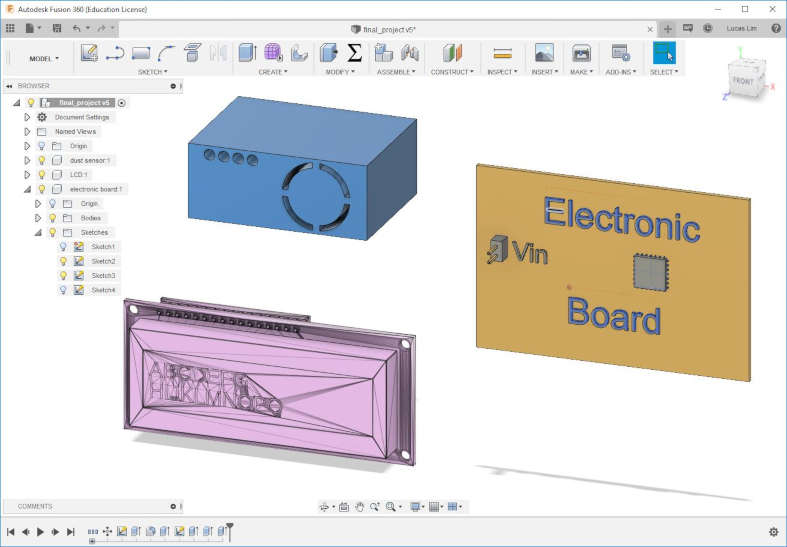Open the MODIFY menu
787x547 pixels.
(340, 72)
